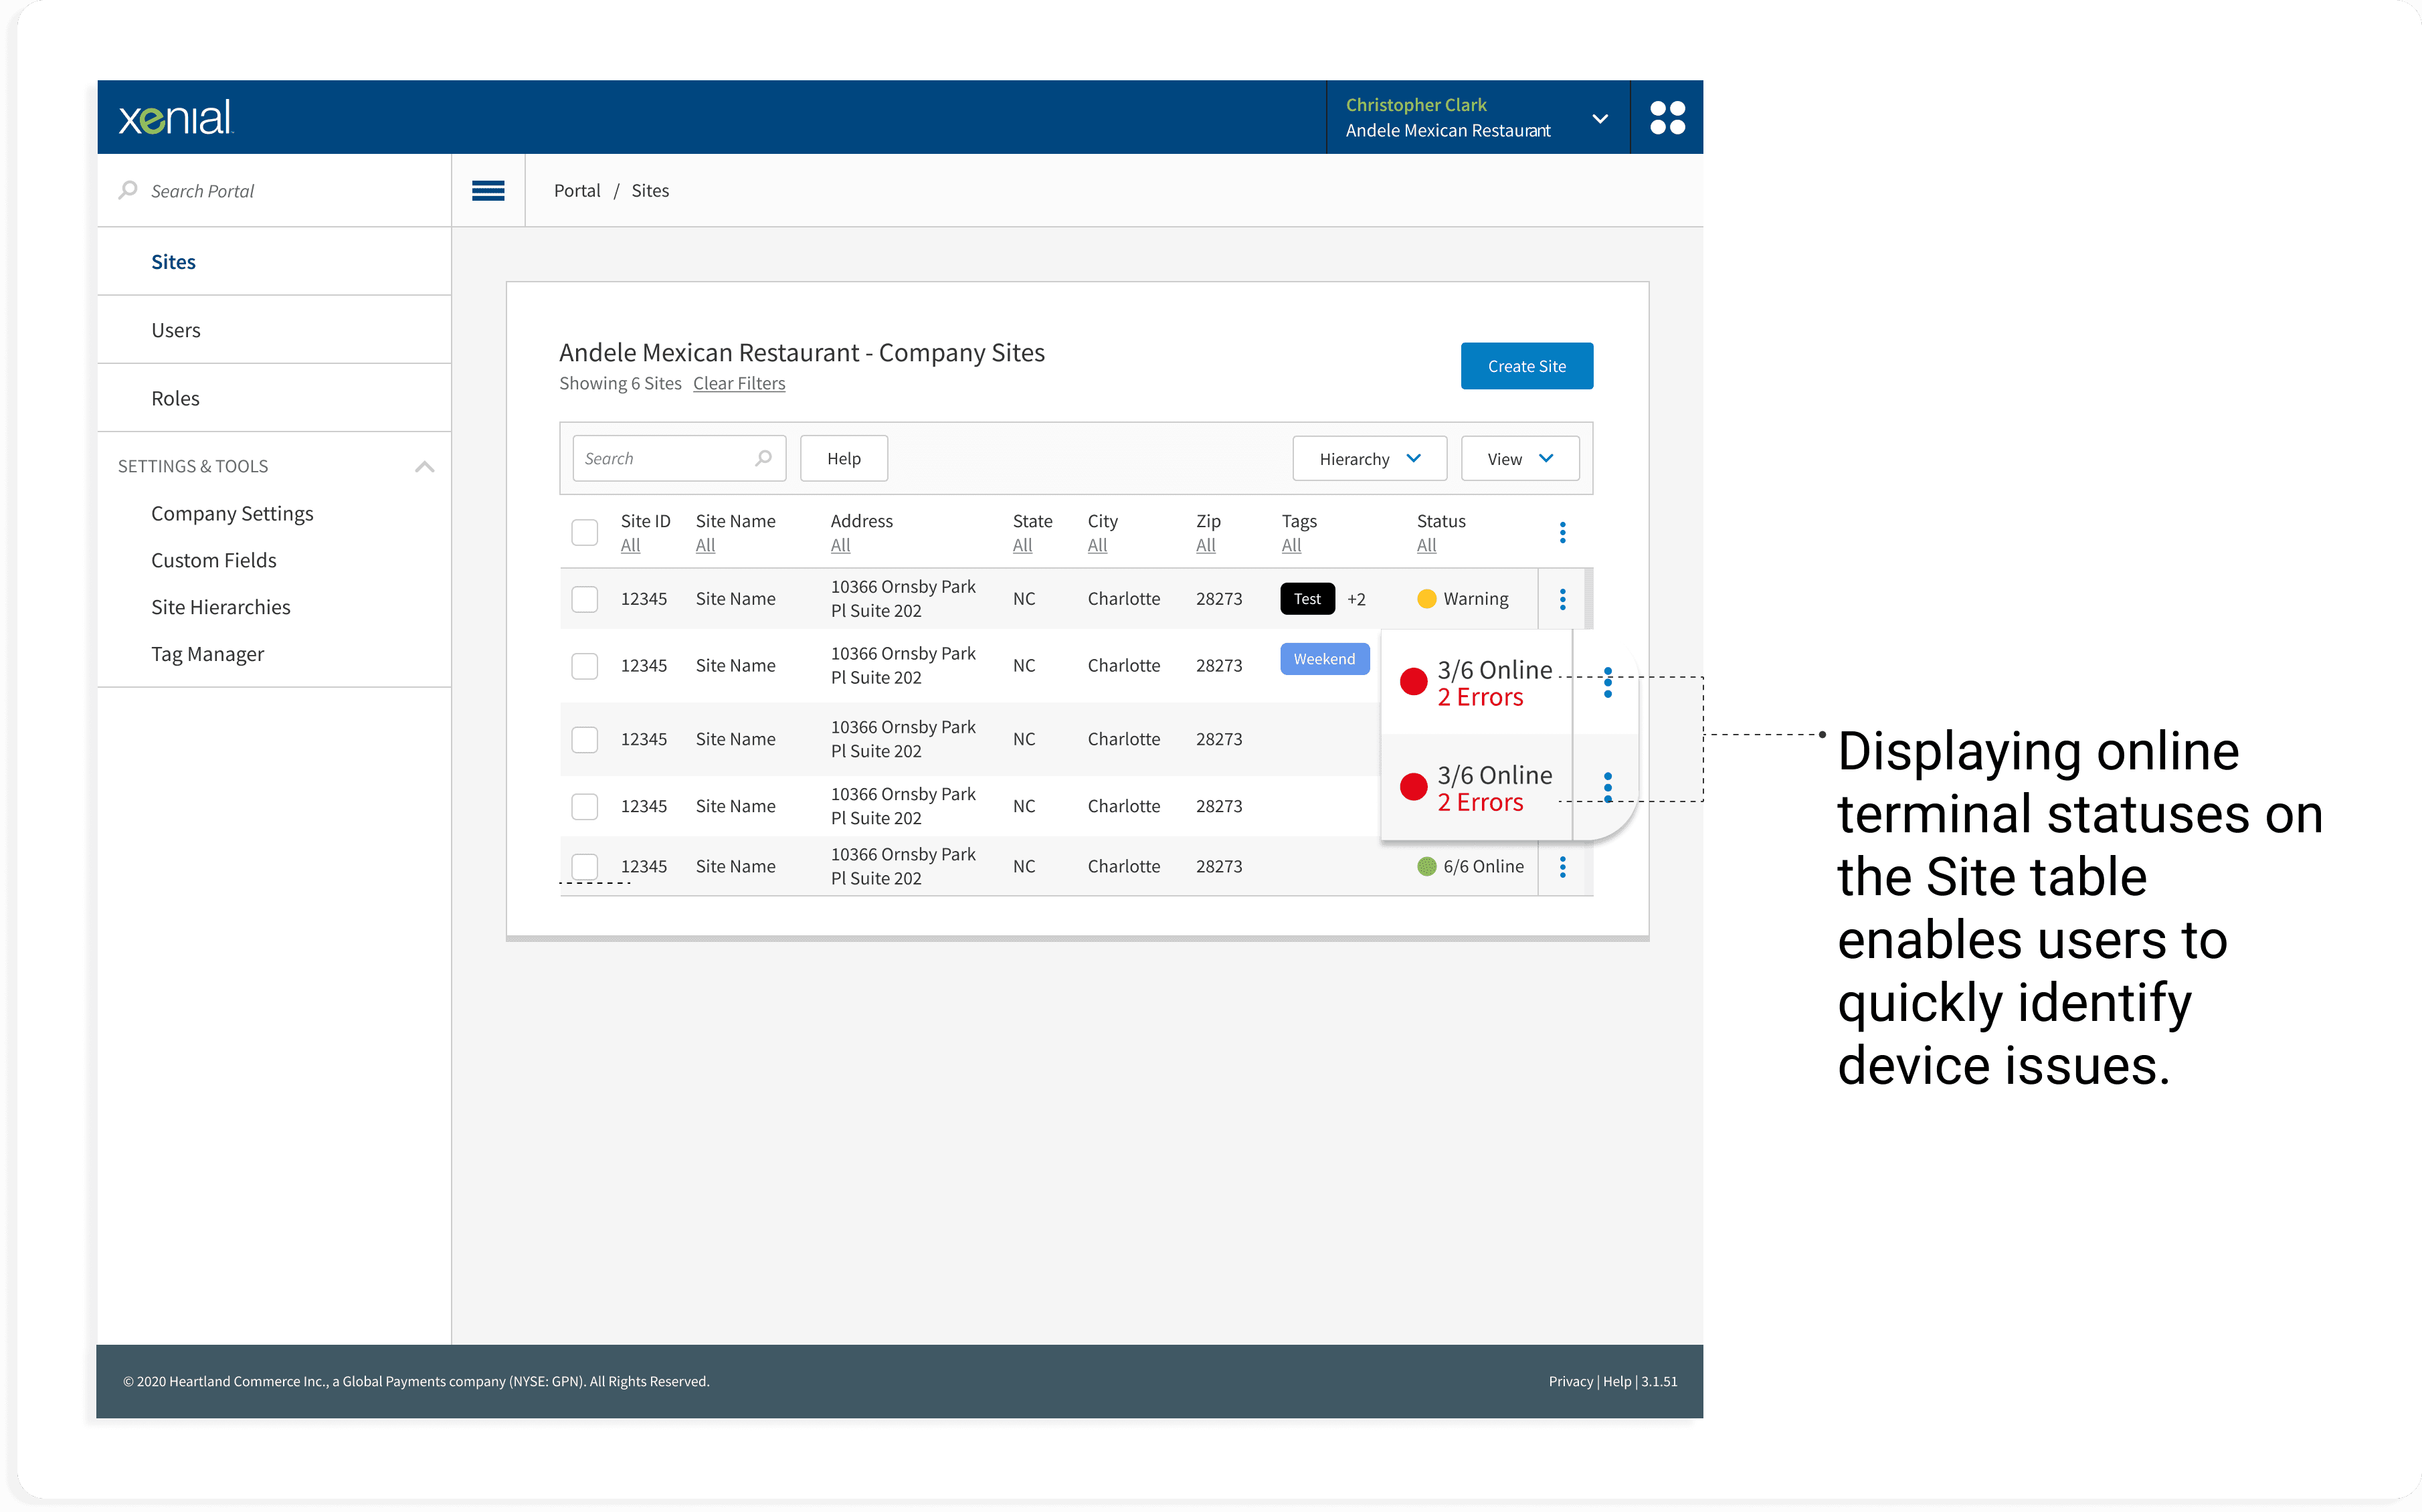Open Tag Manager in the sidebar
The width and height of the screenshot is (2422, 1512).
207,654
